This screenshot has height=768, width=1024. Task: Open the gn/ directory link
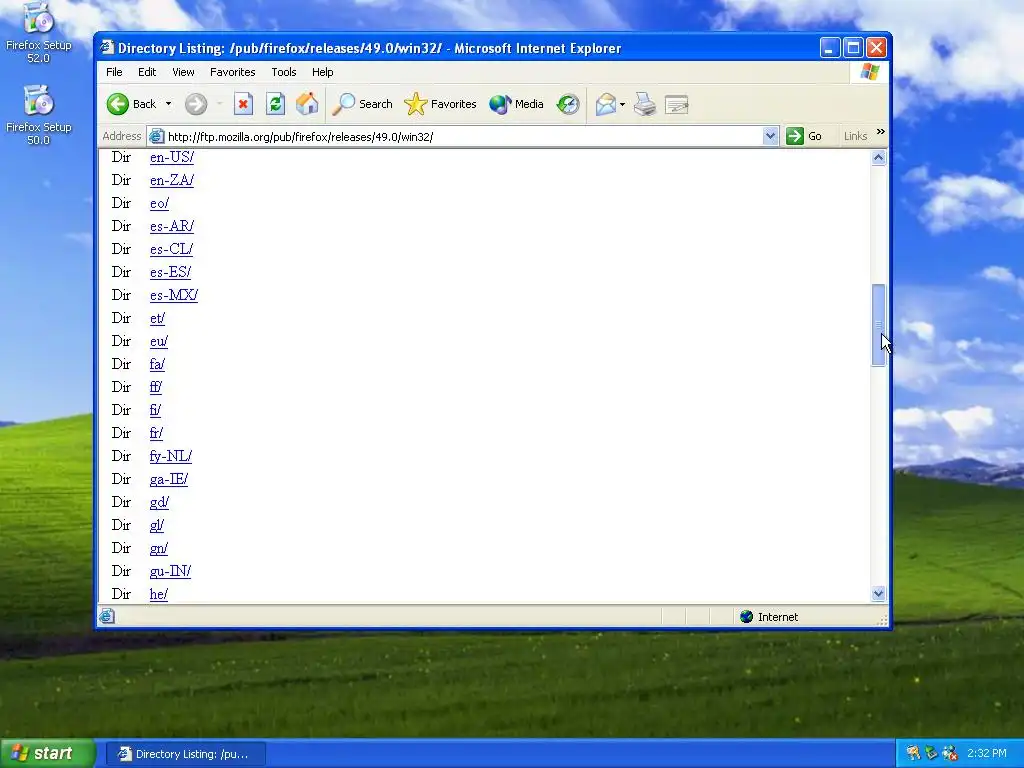pos(159,548)
